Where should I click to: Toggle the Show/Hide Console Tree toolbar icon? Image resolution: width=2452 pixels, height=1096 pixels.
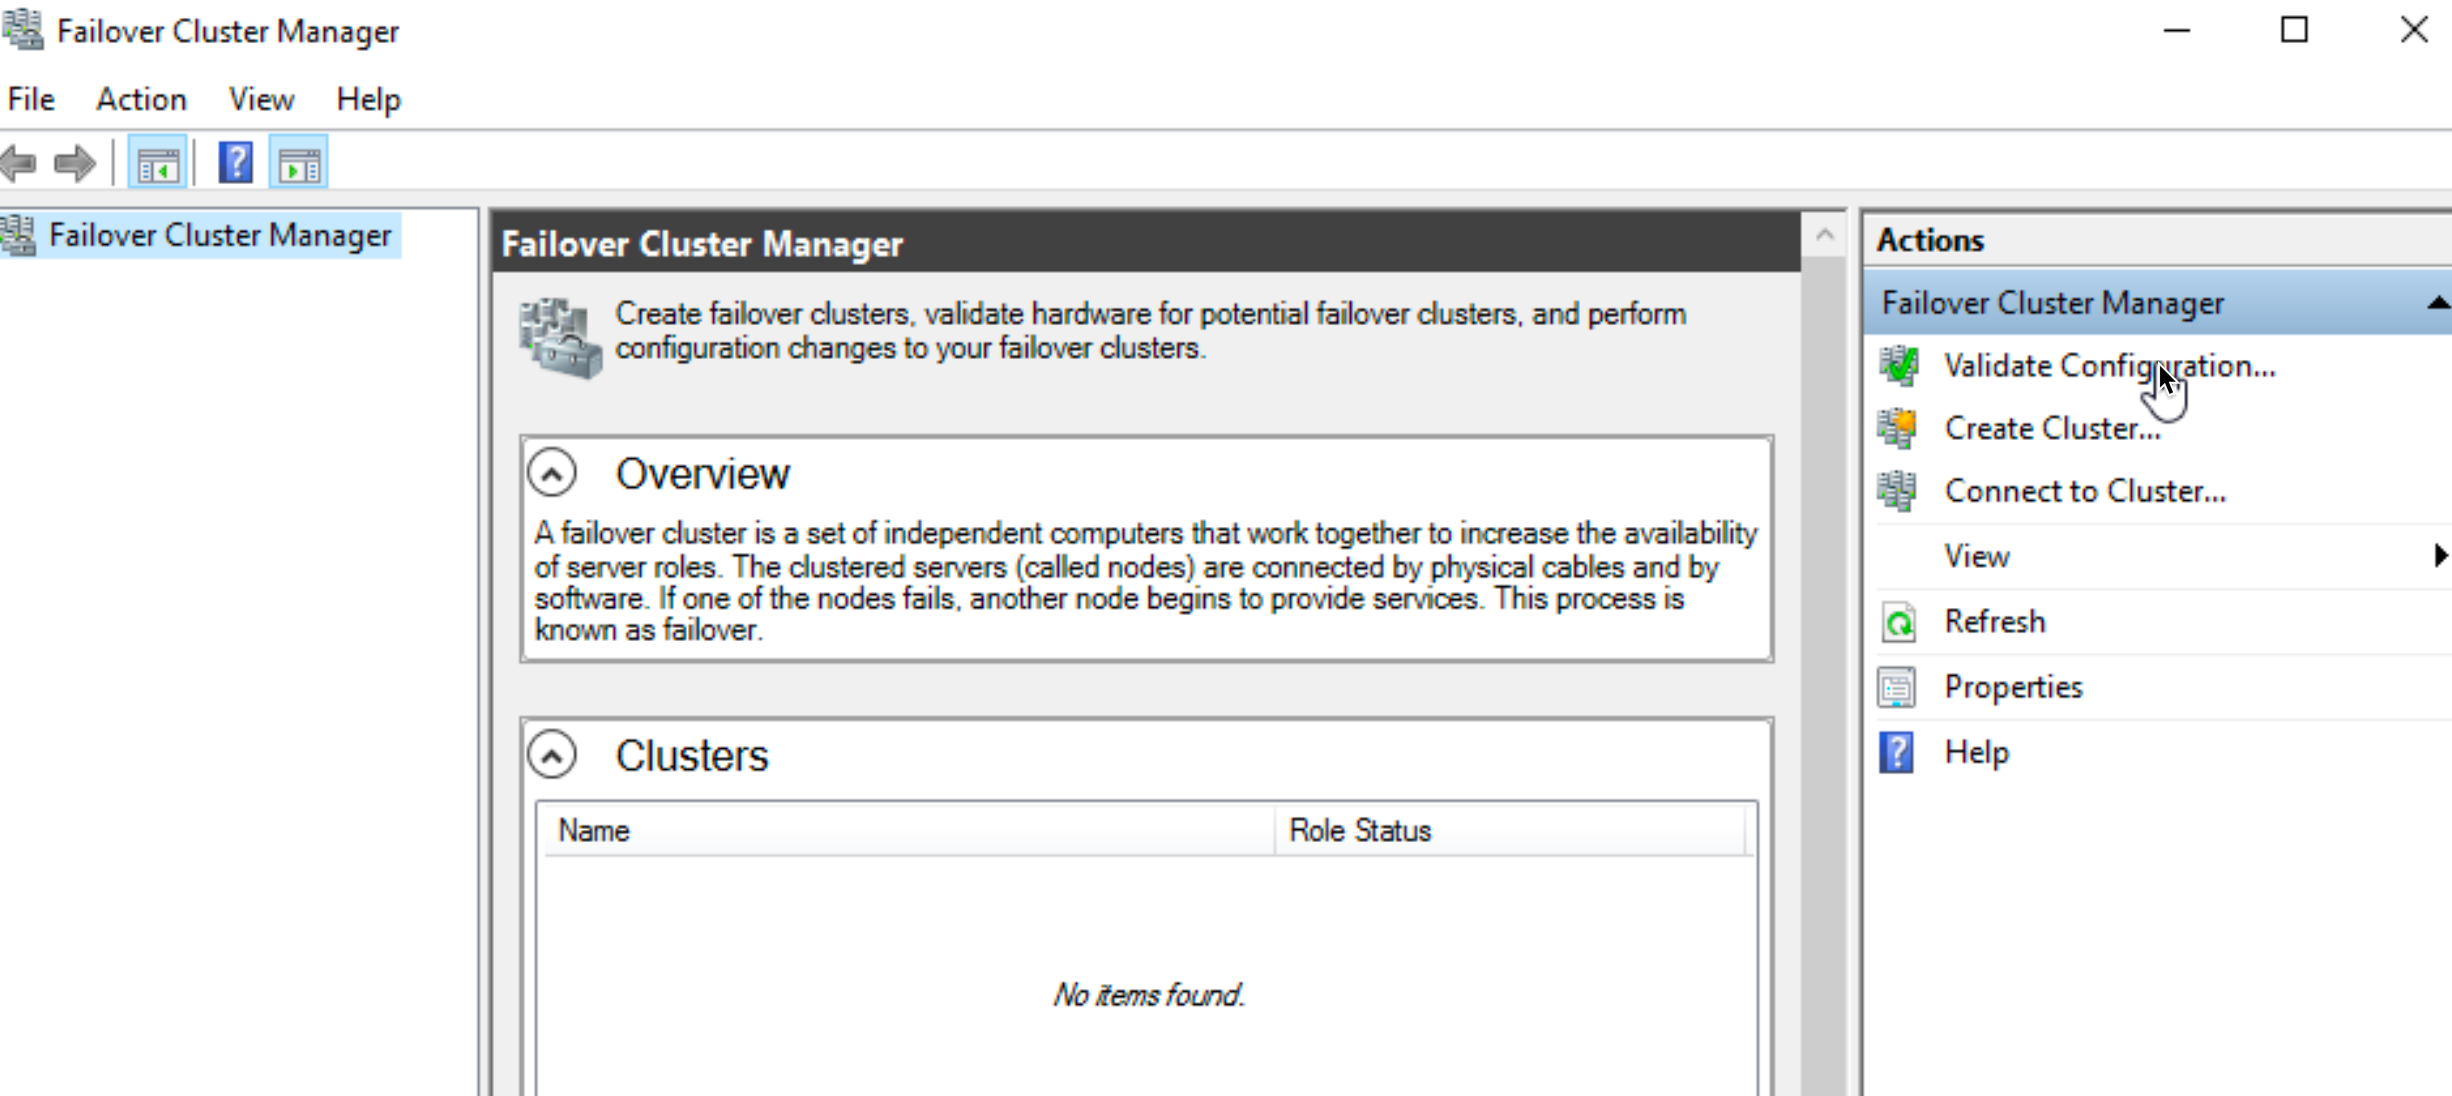(158, 163)
